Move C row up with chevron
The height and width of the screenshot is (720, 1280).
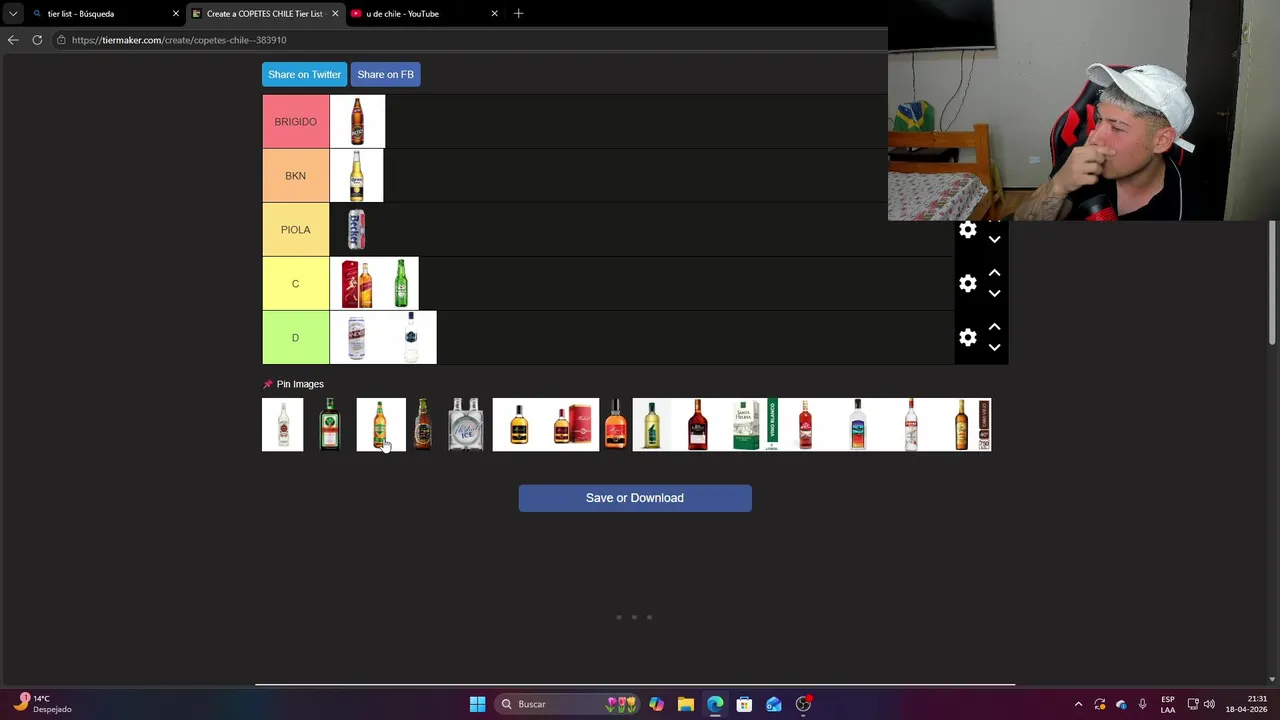pos(994,273)
